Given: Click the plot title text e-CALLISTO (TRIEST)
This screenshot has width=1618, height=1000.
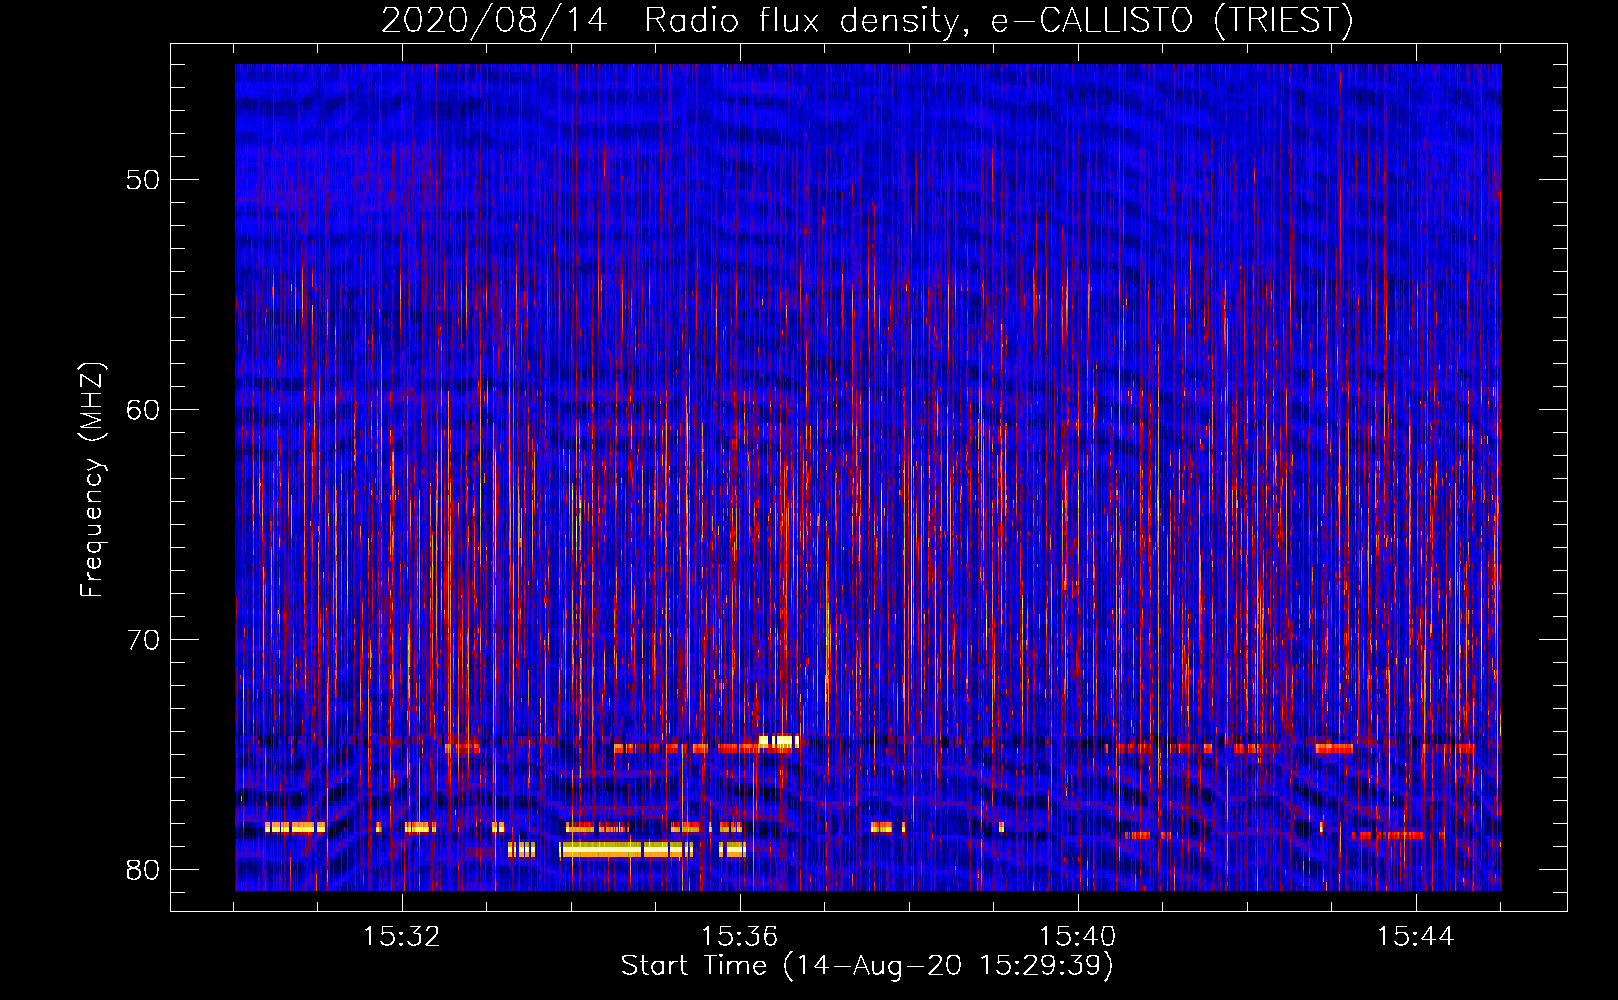Looking at the screenshot, I should [x=1172, y=21].
